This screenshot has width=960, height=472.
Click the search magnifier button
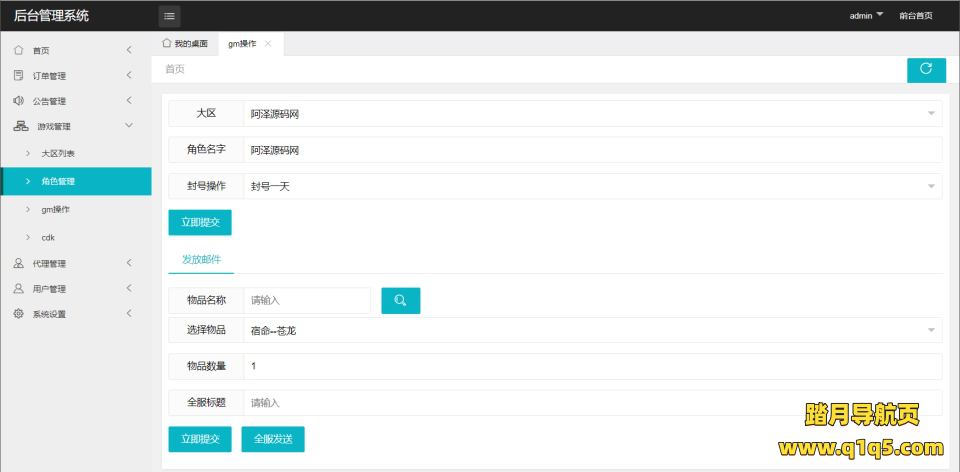pyautogui.click(x=400, y=301)
